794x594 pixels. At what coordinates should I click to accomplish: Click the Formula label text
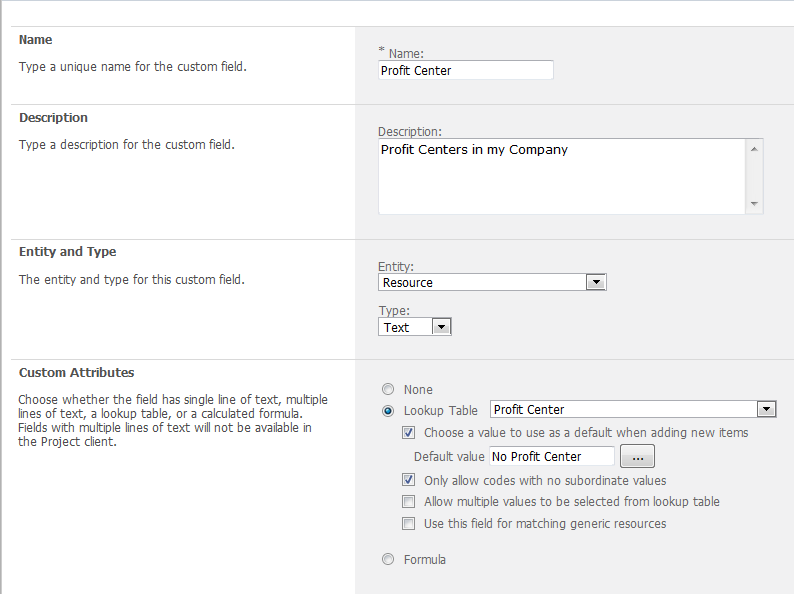pos(425,560)
